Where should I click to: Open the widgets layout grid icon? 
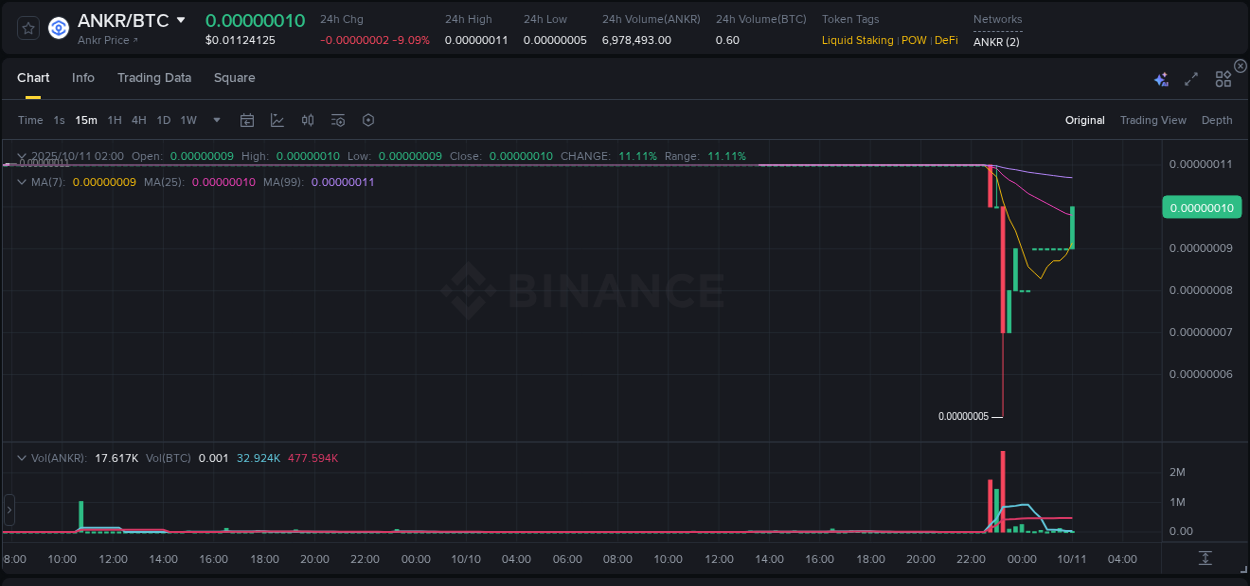[x=1223, y=78]
